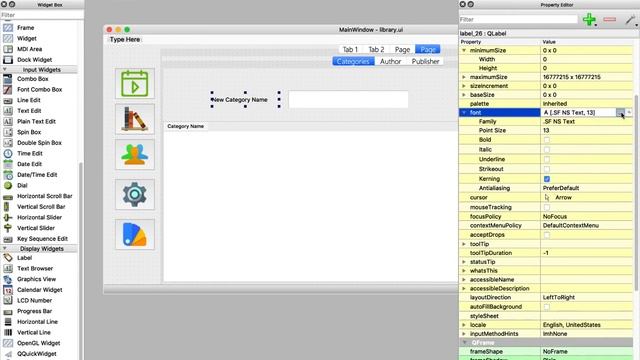
Task: Expand the toolTip property
Action: (464, 244)
